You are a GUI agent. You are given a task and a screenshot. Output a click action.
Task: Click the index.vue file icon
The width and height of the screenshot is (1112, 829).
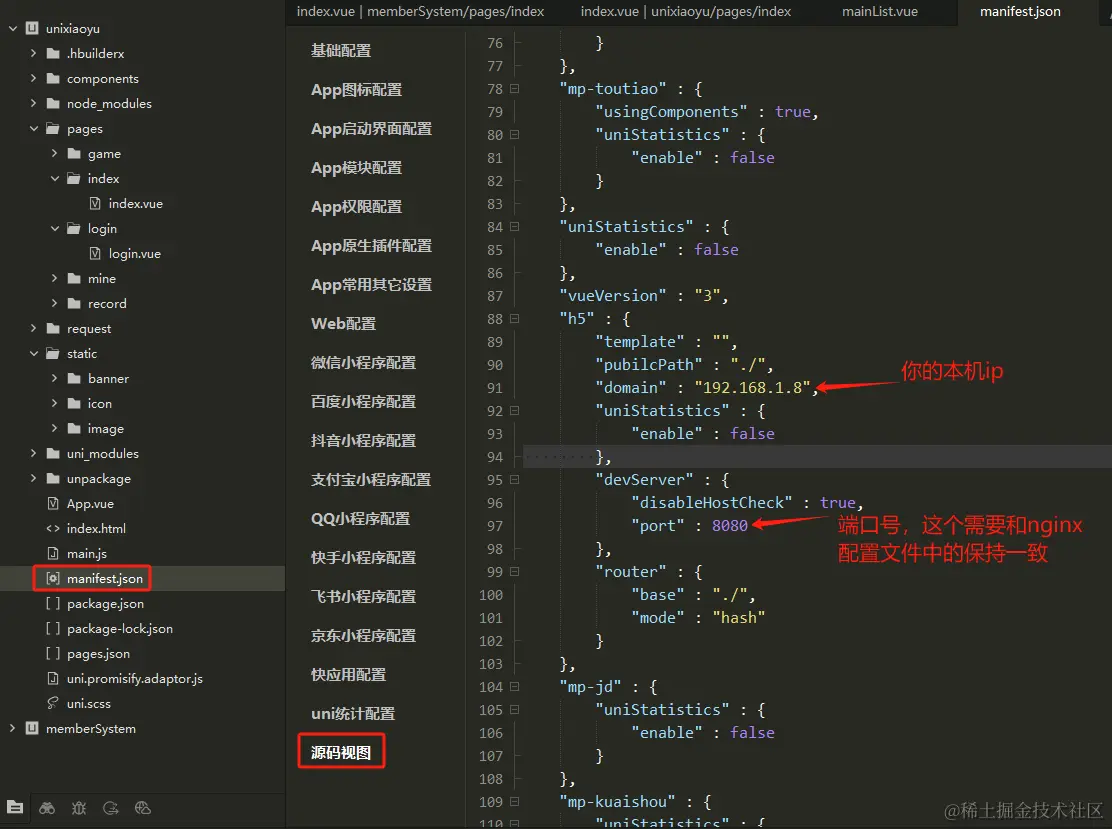(95, 204)
